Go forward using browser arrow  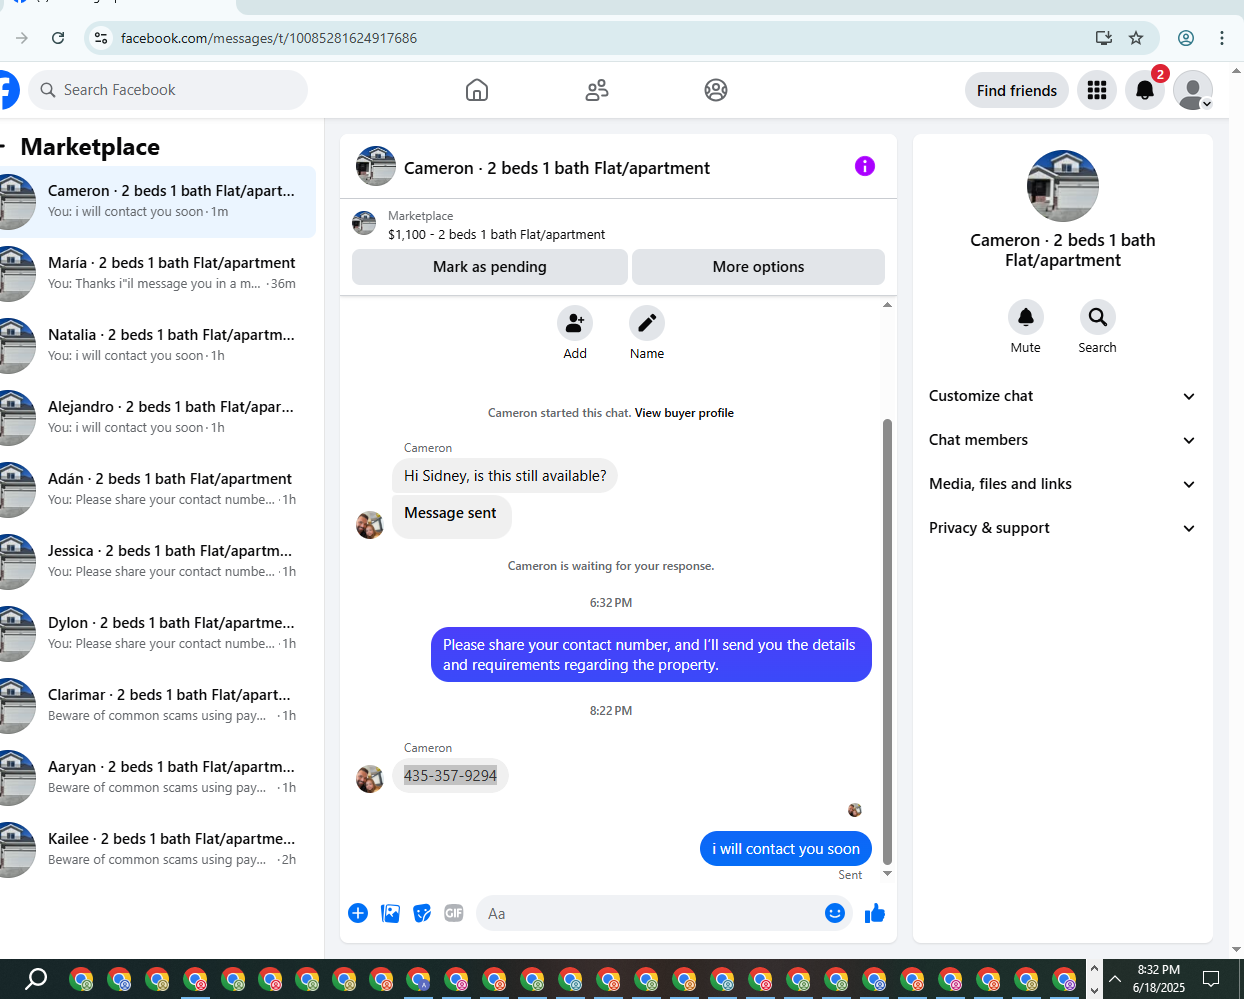pos(22,38)
